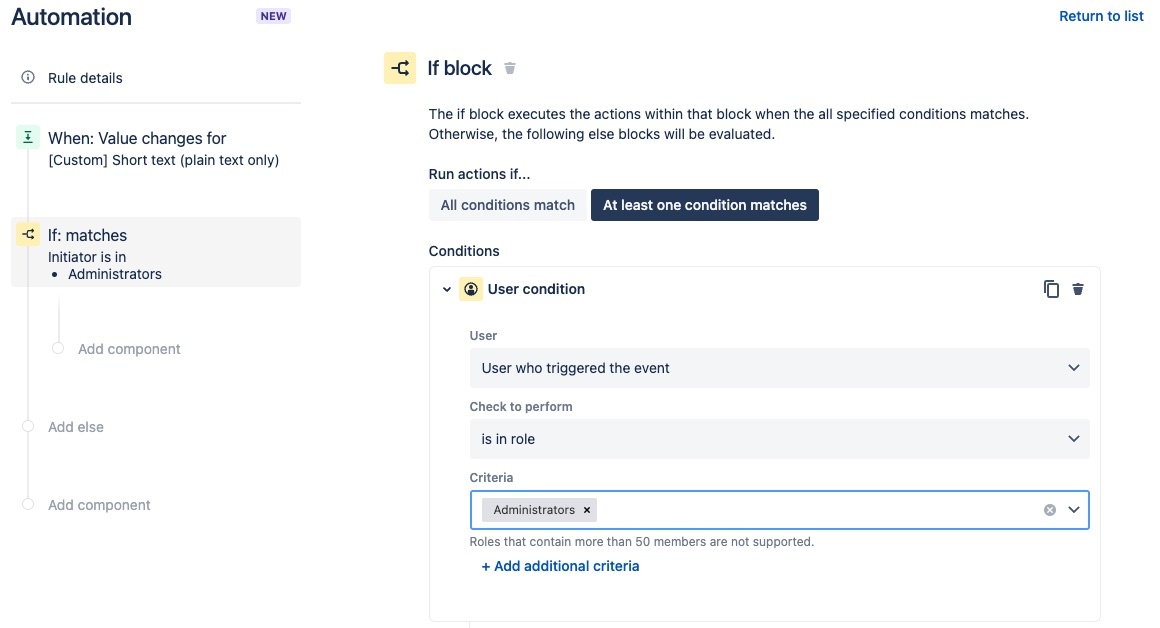The width and height of the screenshot is (1160, 628).
Task: Collapse the User condition section
Action: click(x=447, y=289)
